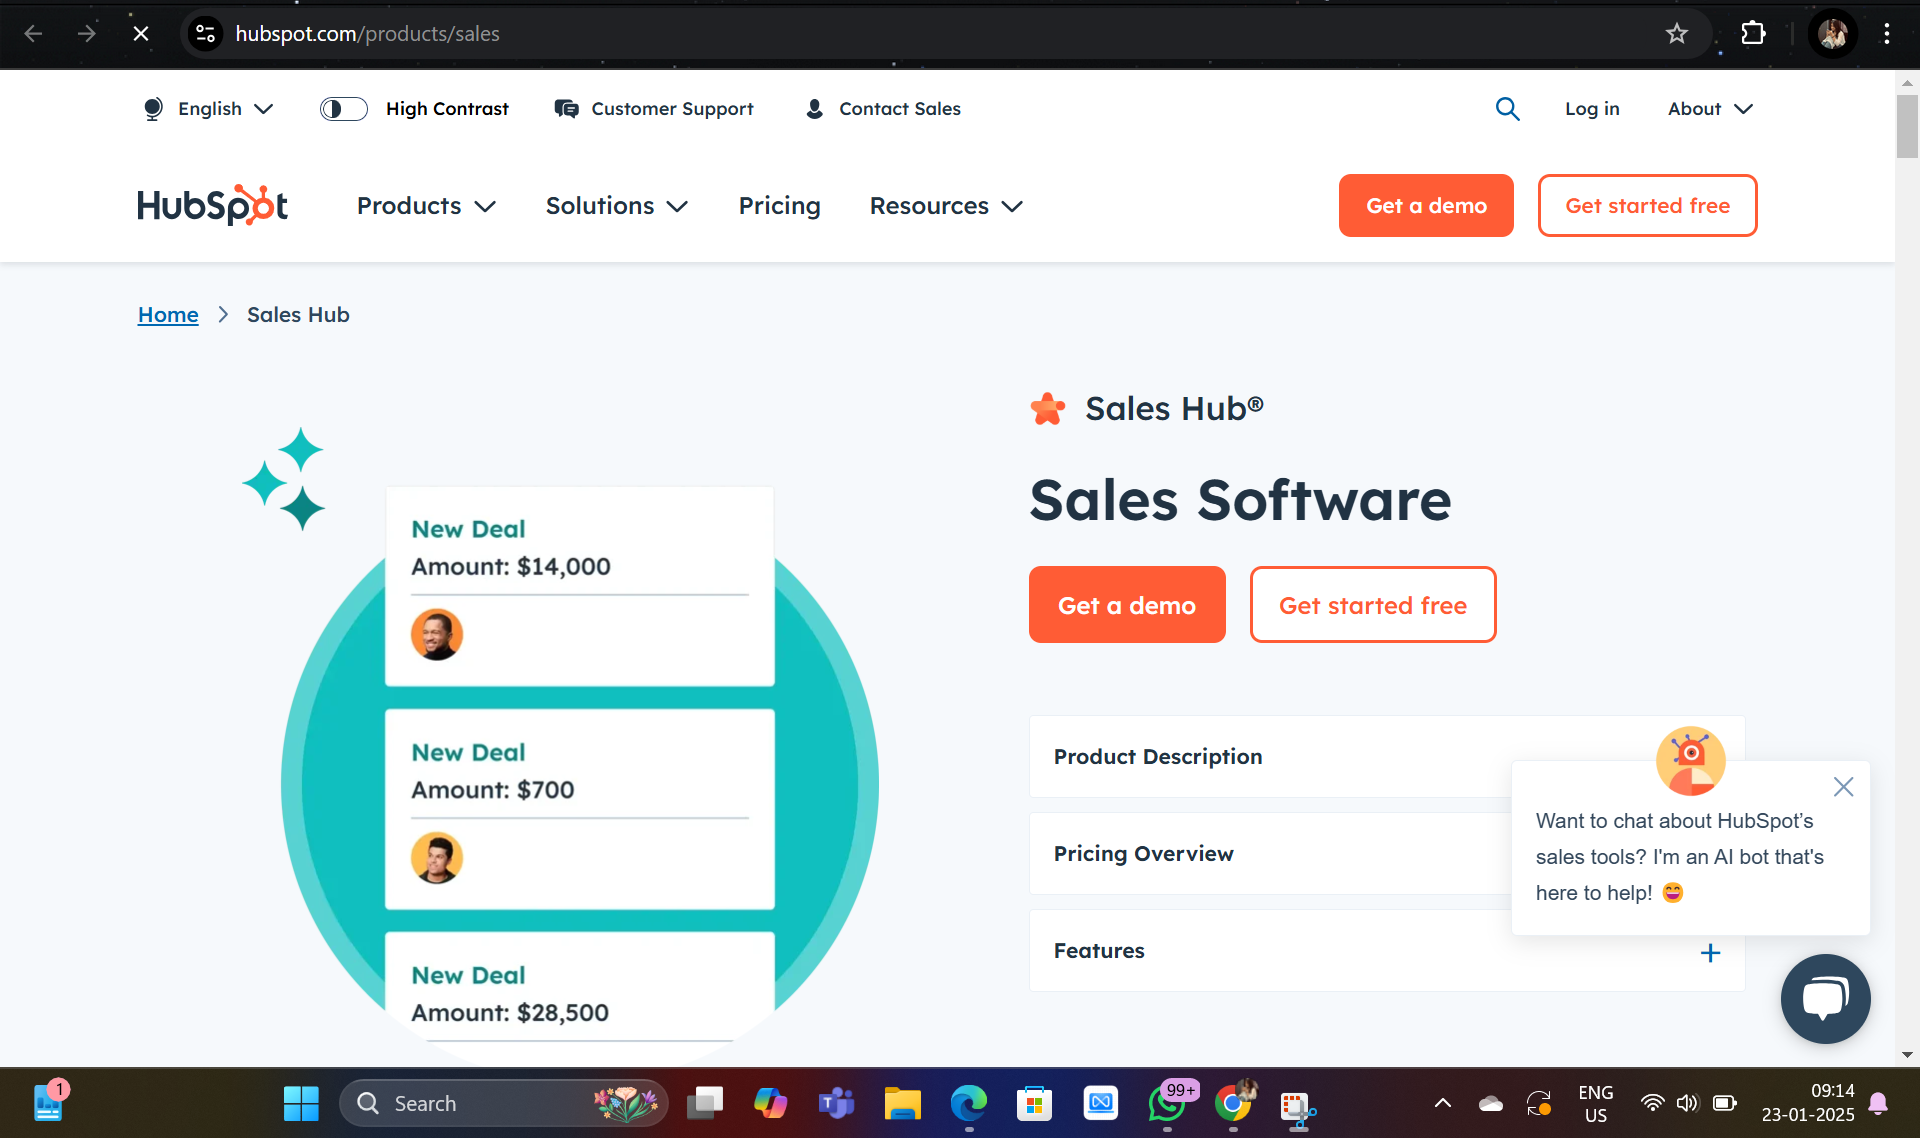This screenshot has width=1920, height=1138.
Task: Click hero Get started free button
Action: point(1373,605)
